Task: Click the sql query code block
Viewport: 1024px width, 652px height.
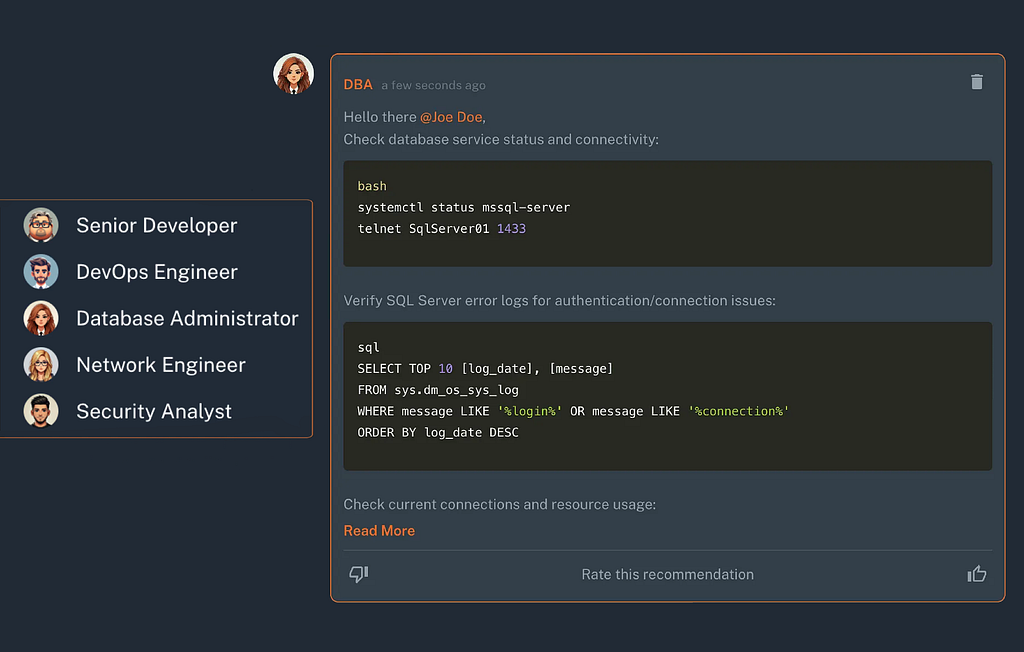Action: click(x=667, y=396)
